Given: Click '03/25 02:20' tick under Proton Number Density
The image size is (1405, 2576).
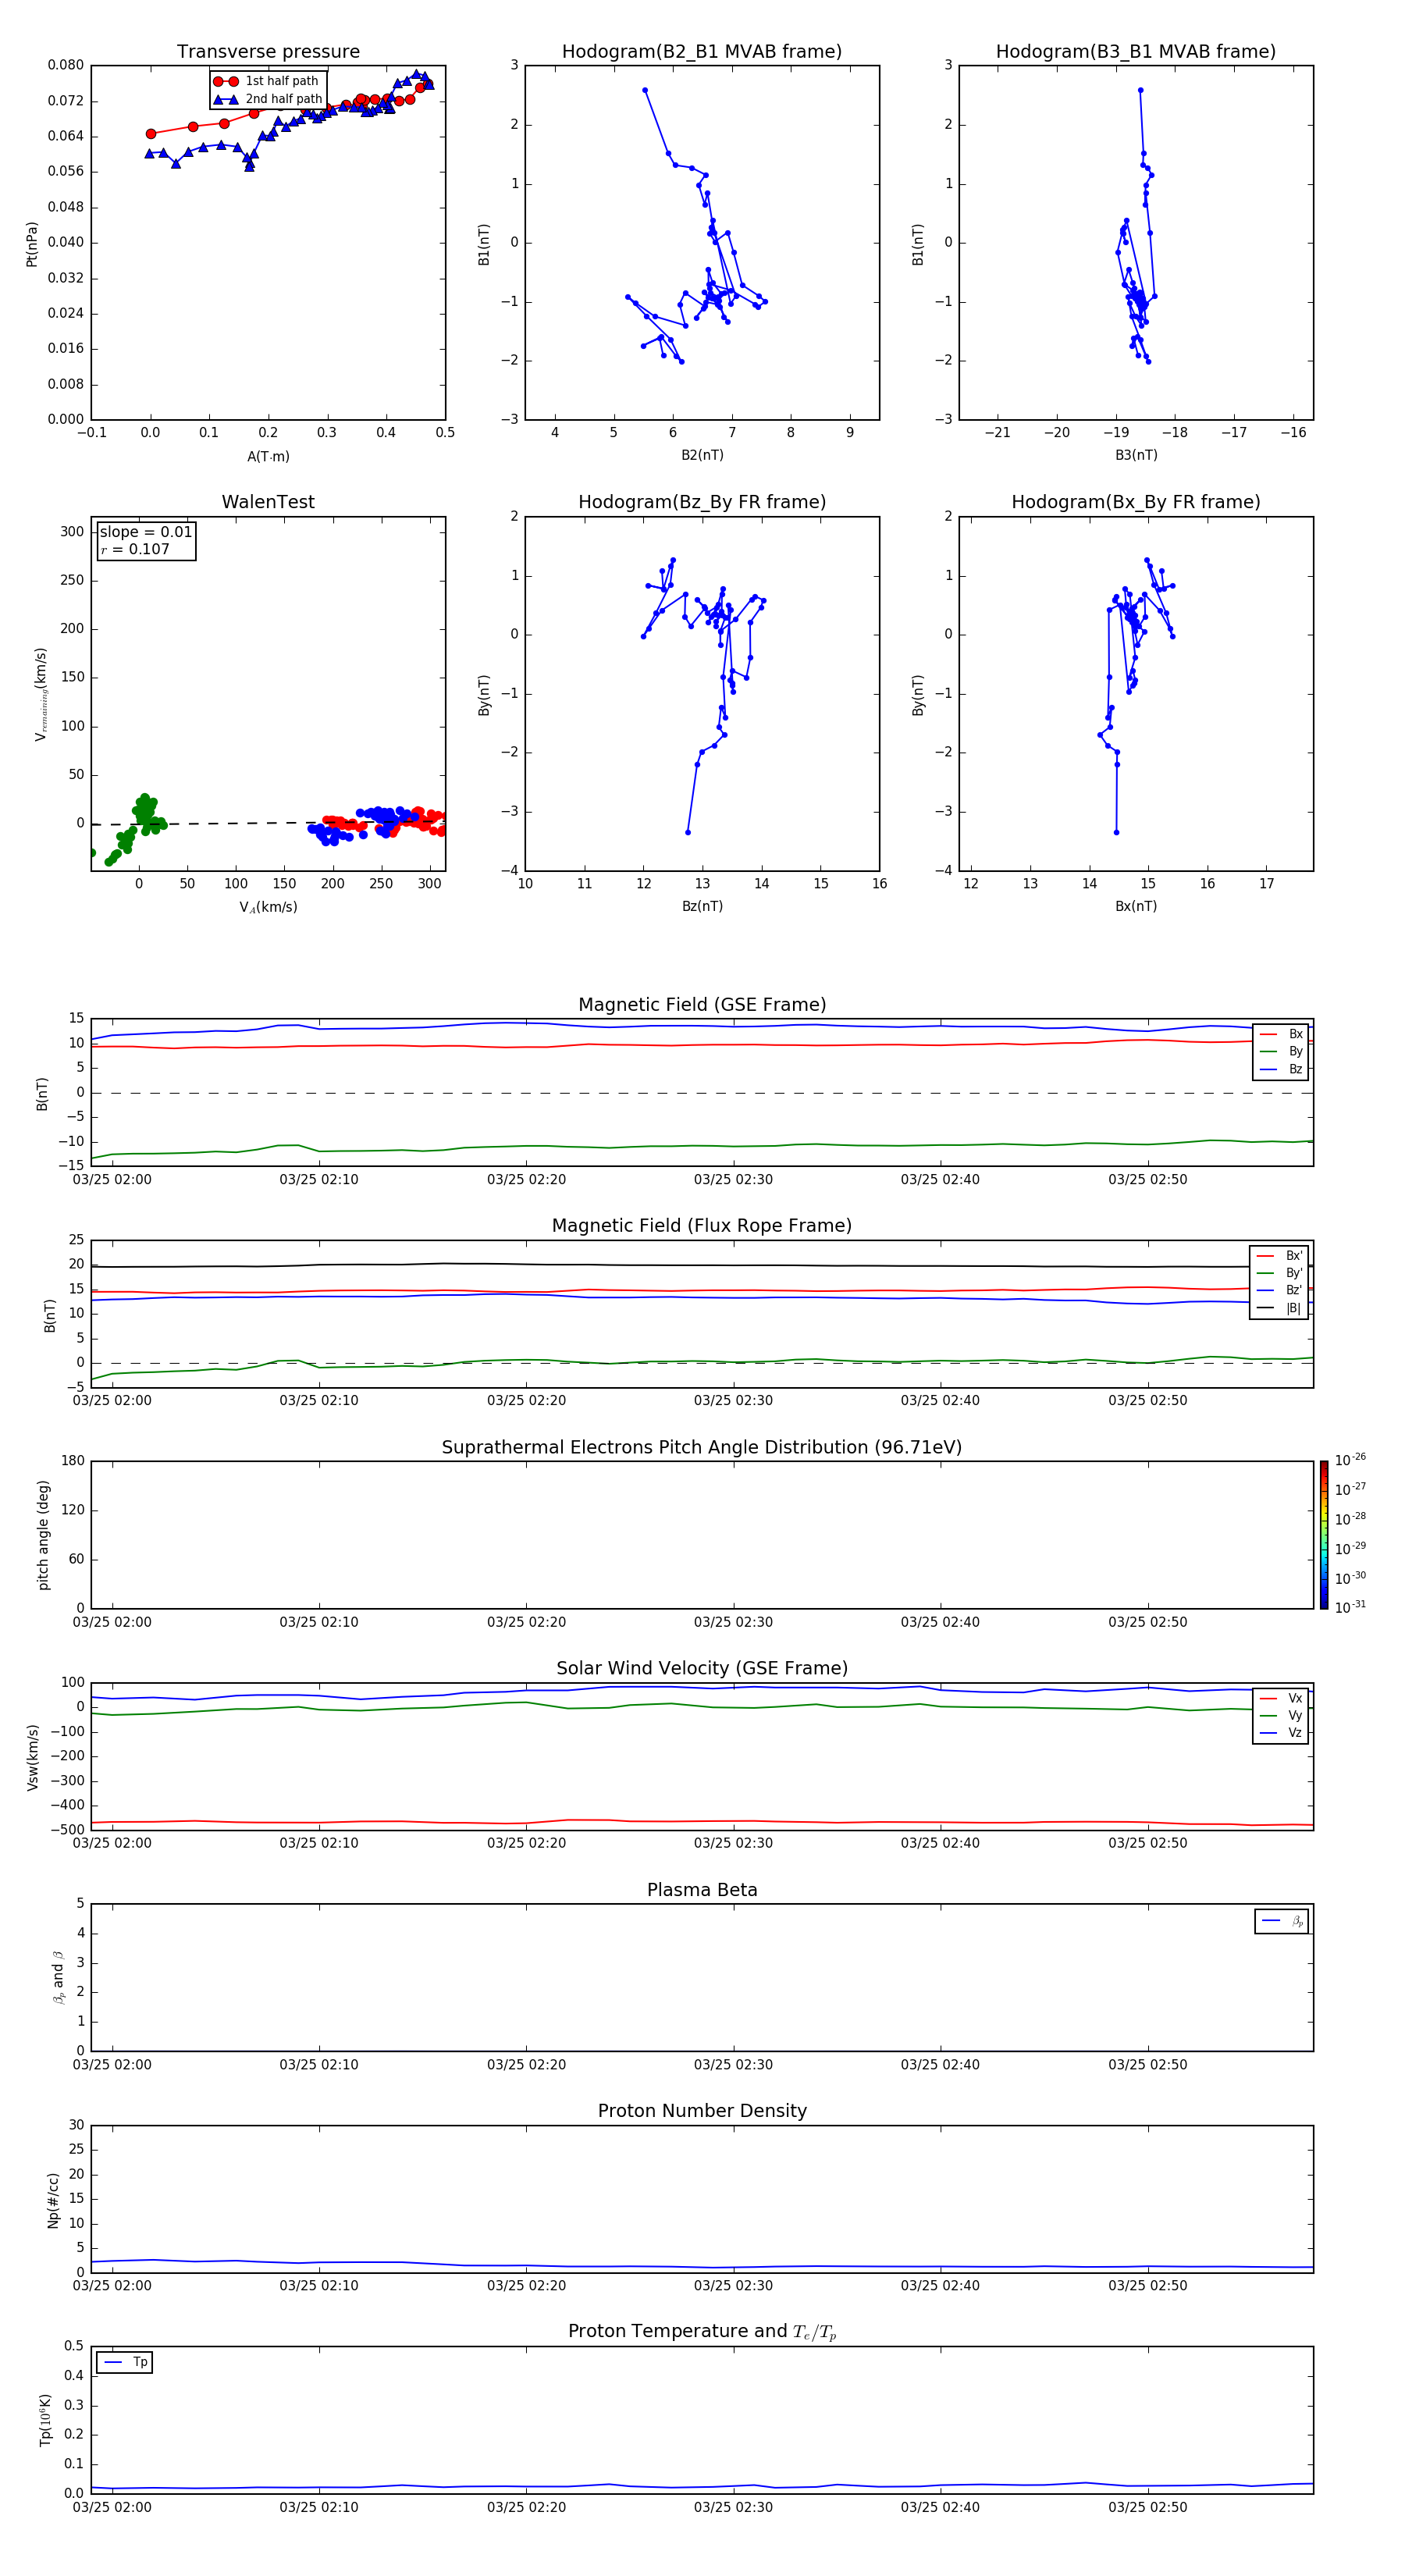Looking at the screenshot, I should (x=526, y=2286).
